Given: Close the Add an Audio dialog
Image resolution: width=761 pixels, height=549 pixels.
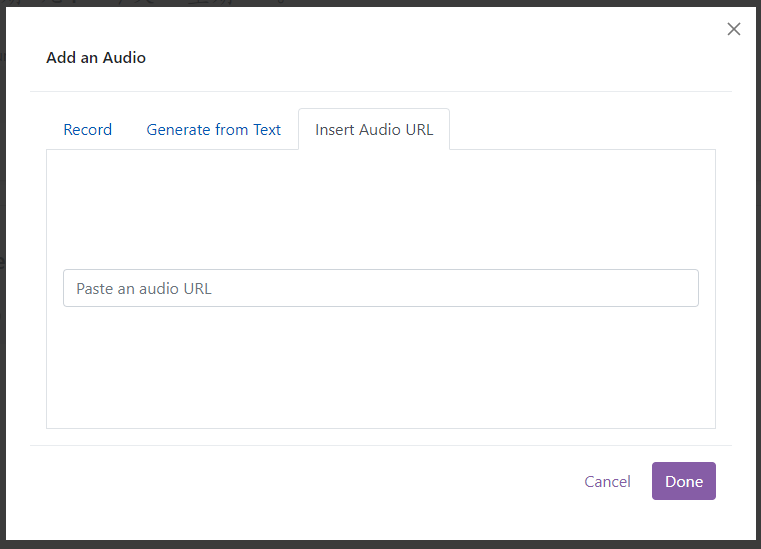Looking at the screenshot, I should [x=733, y=29].
